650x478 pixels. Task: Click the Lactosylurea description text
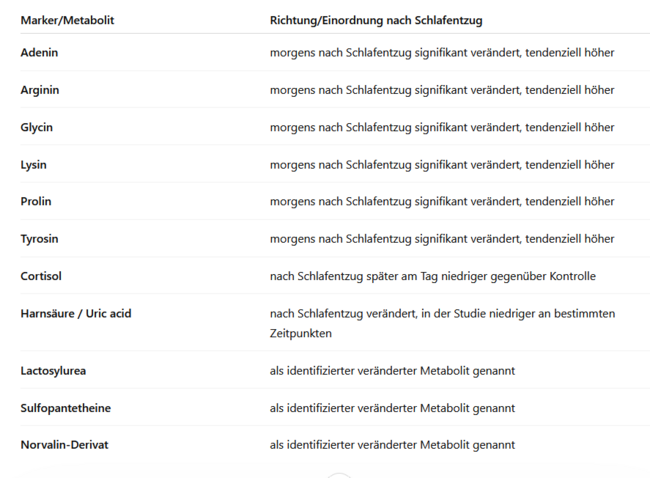[x=392, y=371]
